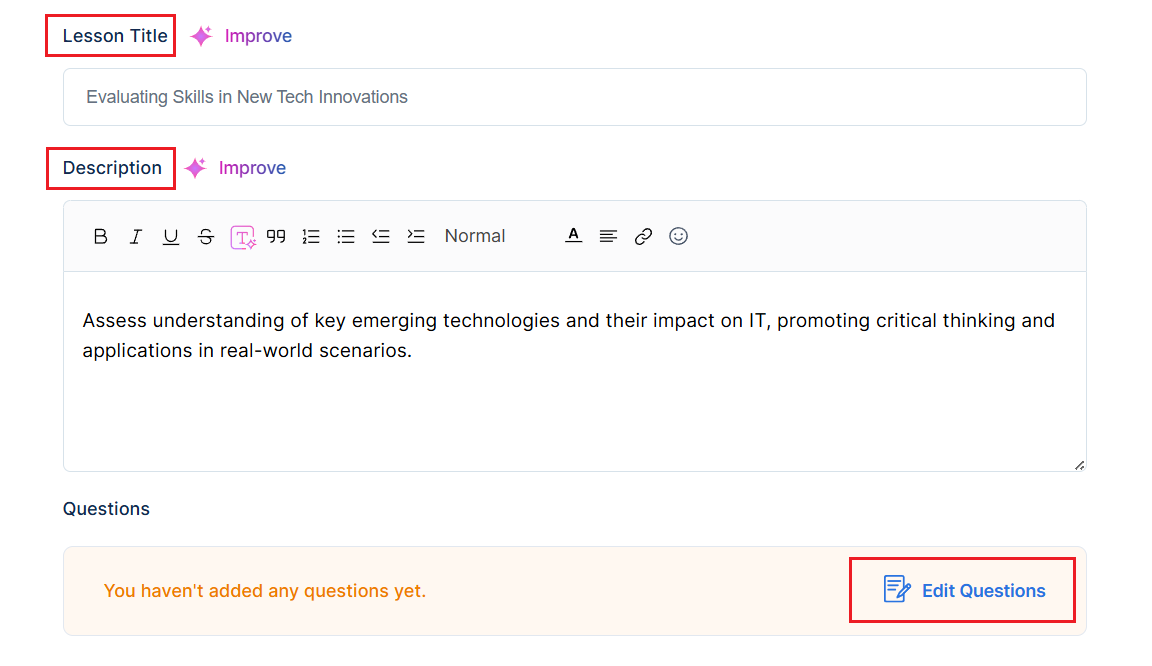Apply italic formatting in the toolbar
Screen dimensions: 1152x666
point(136,236)
